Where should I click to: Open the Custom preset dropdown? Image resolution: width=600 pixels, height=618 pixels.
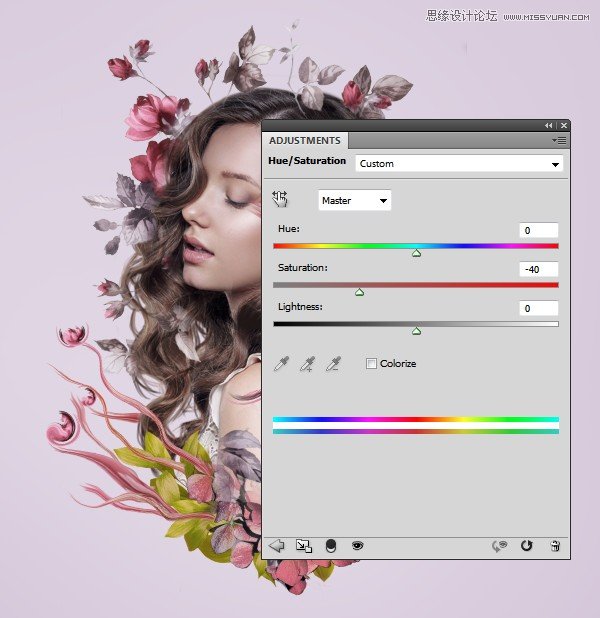pos(459,163)
